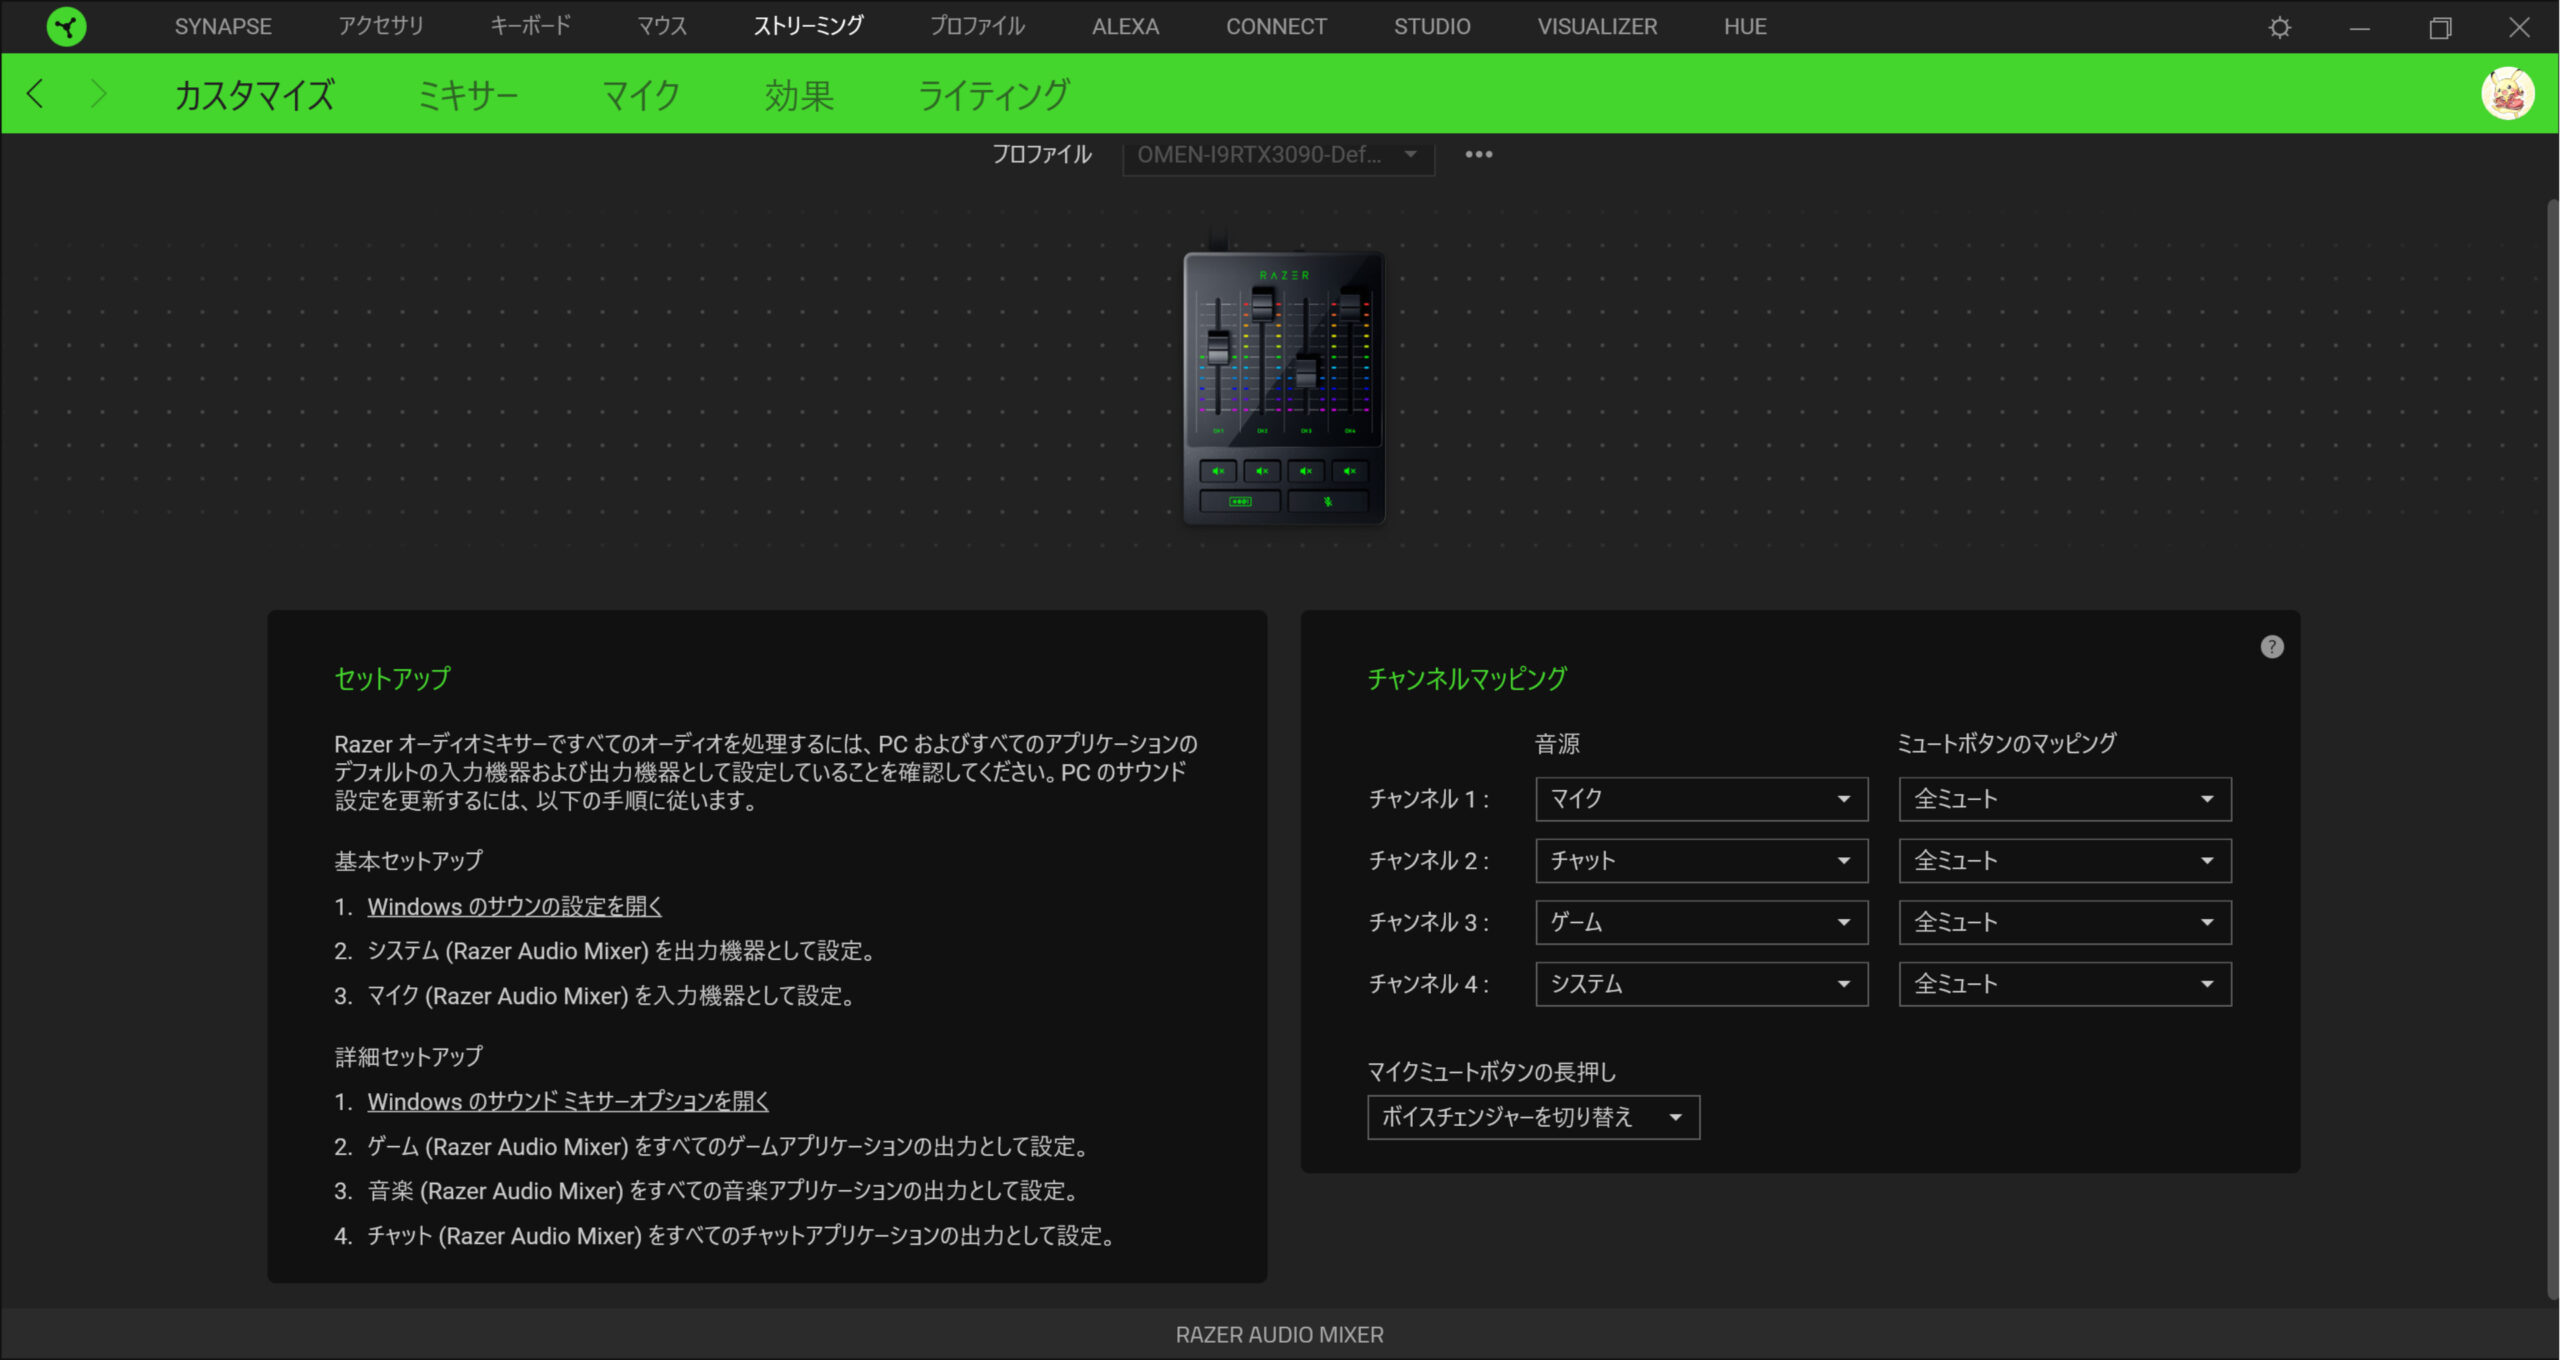Image resolution: width=2560 pixels, height=1360 pixels.
Task: Open Channel 3 mute button mapping dropdown
Action: click(2065, 922)
